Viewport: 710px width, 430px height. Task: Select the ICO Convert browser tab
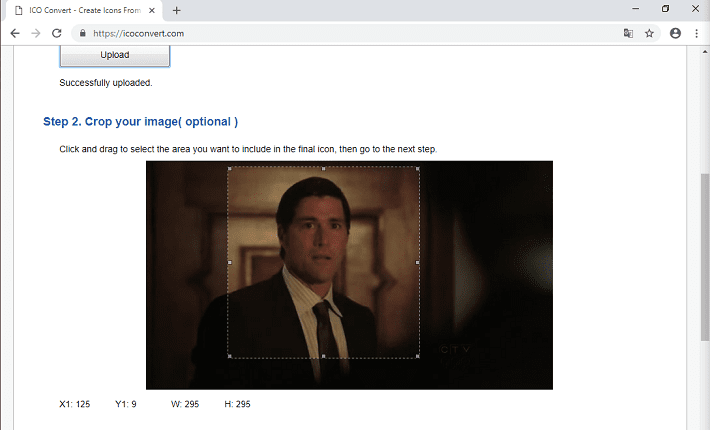pyautogui.click(x=85, y=10)
